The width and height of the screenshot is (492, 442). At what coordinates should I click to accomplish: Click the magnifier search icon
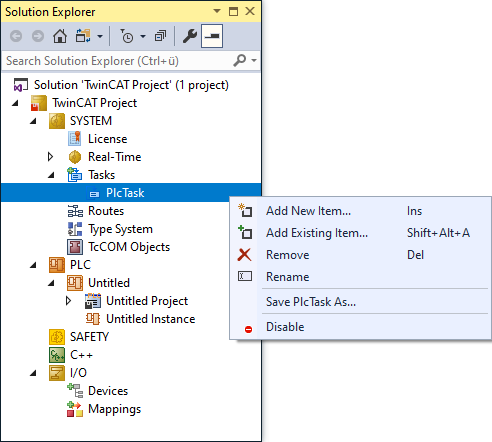240,61
